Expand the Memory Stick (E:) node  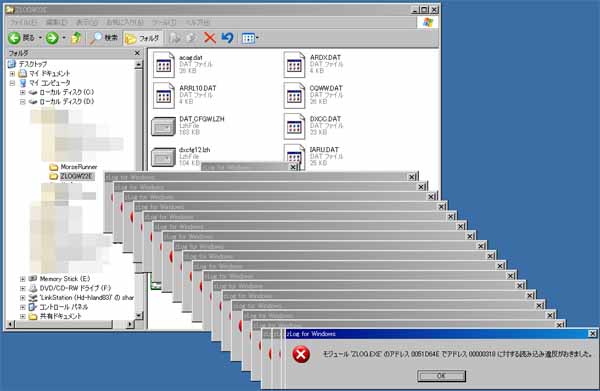22,279
